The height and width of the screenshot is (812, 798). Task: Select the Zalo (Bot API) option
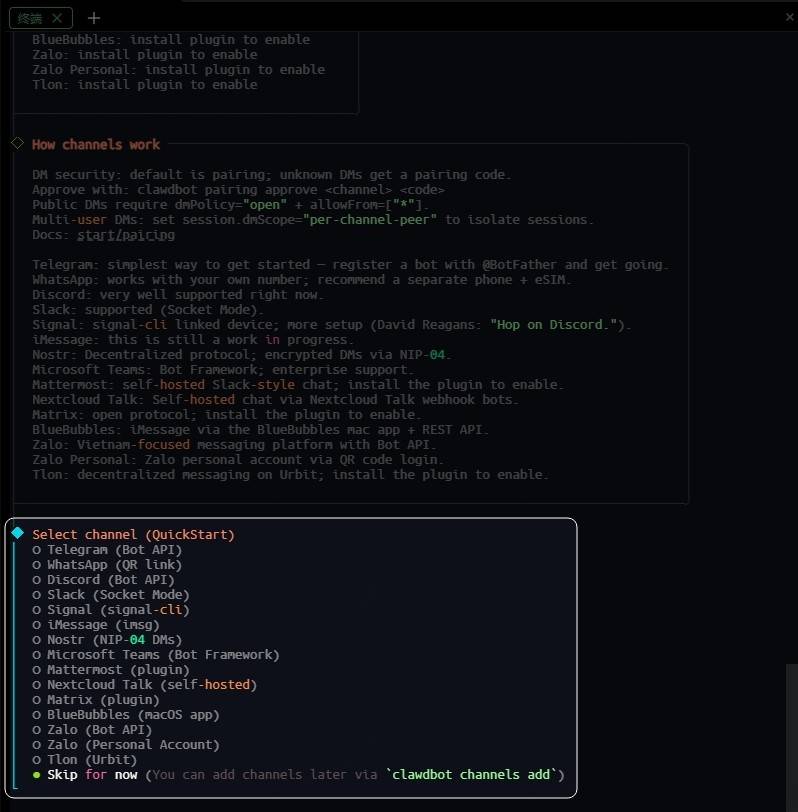[x=92, y=730]
